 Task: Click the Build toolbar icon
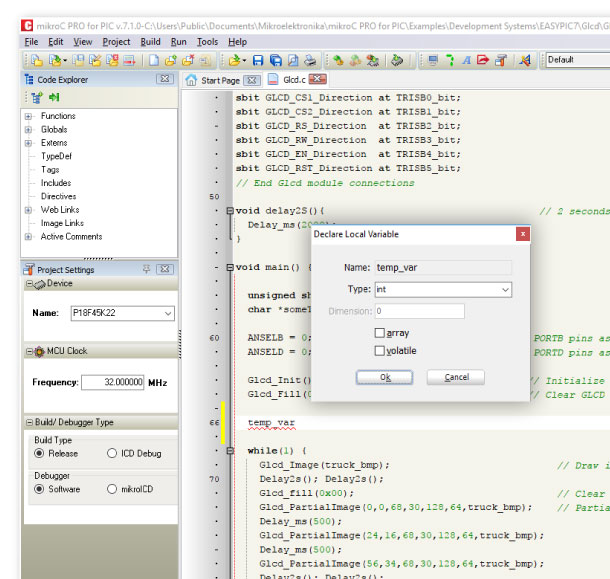point(338,60)
